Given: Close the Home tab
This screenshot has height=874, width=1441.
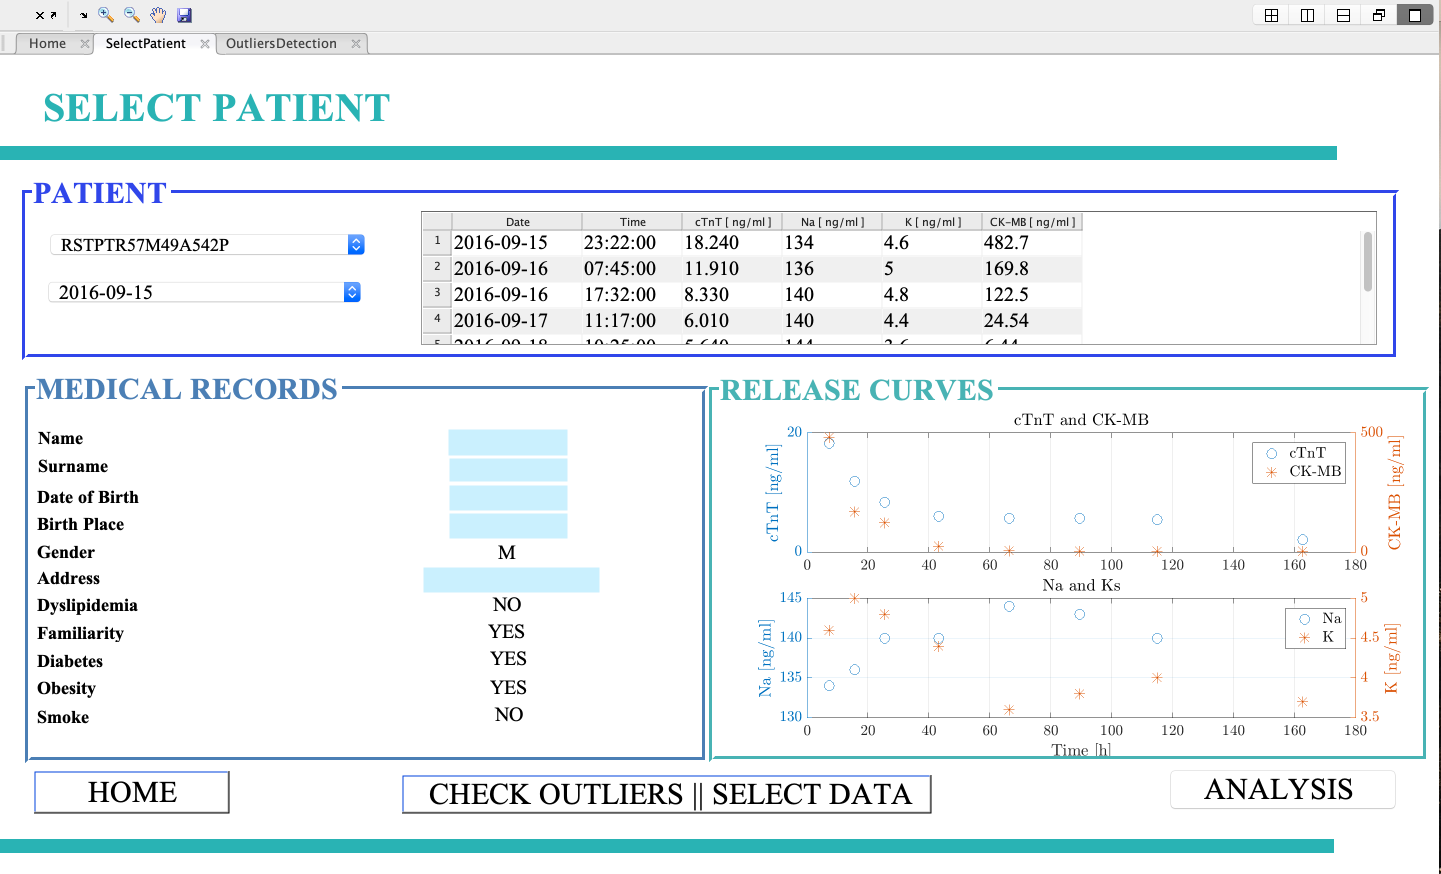Looking at the screenshot, I should point(84,44).
